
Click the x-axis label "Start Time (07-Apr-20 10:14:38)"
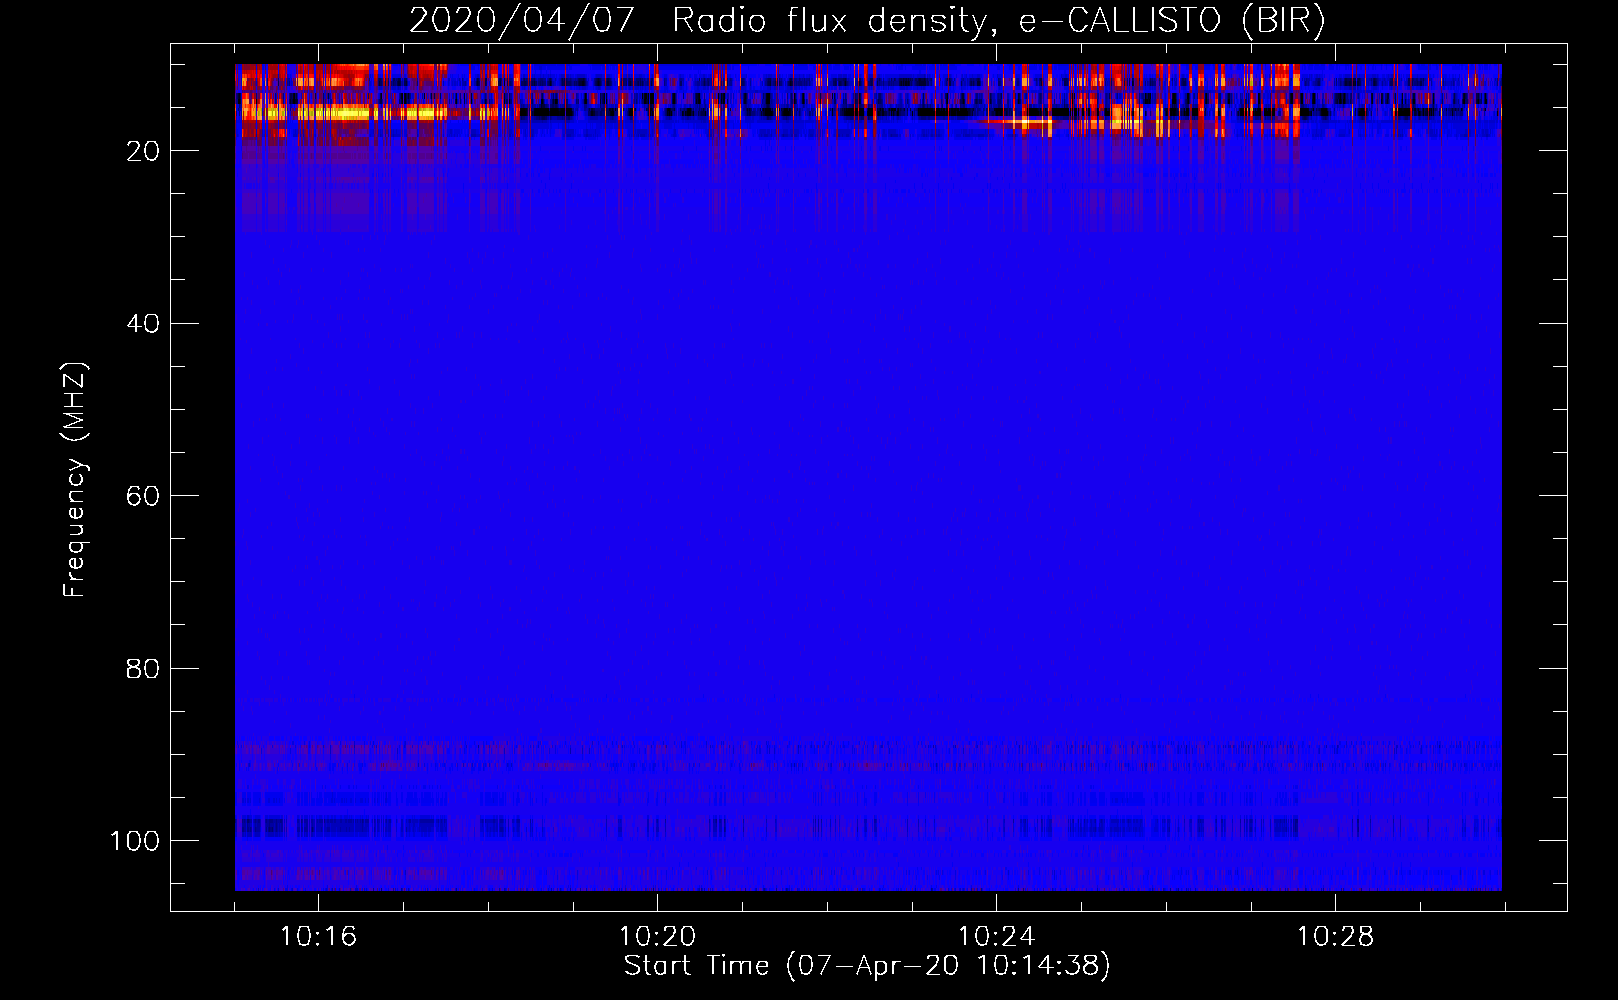click(x=867, y=966)
